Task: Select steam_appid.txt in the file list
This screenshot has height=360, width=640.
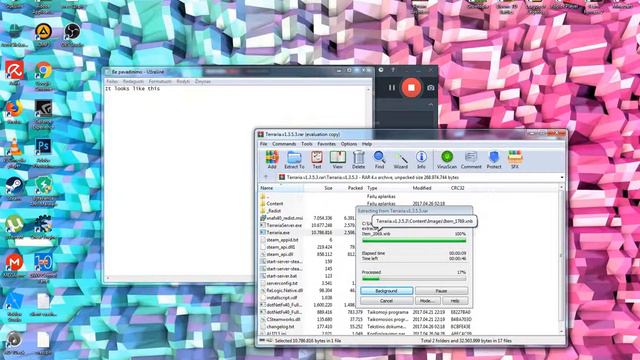Action: 282,240
